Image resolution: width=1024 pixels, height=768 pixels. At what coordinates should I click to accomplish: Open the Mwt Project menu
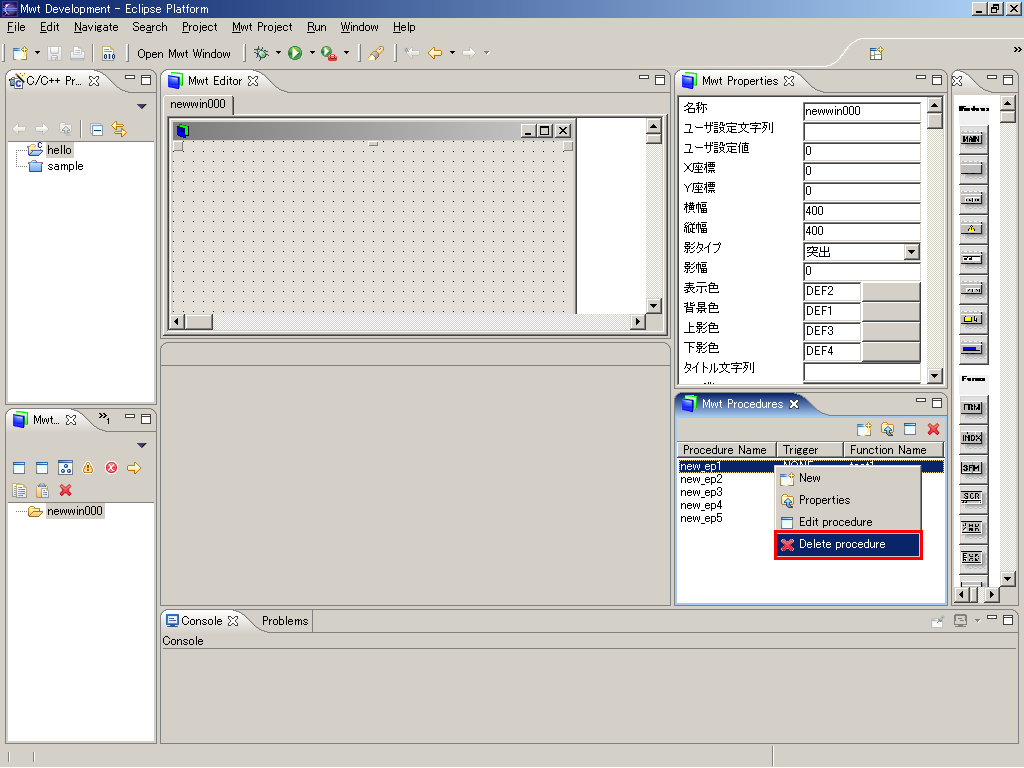[x=262, y=27]
